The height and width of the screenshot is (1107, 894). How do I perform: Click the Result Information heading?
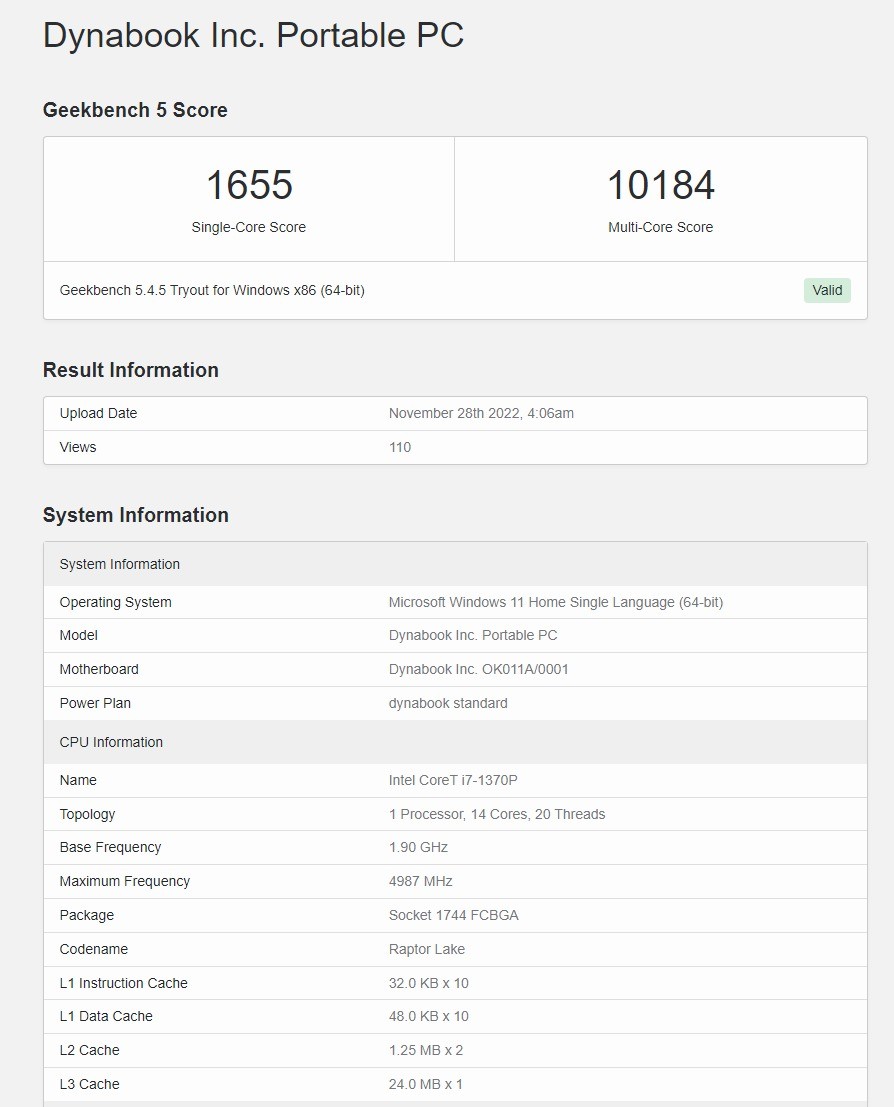131,370
